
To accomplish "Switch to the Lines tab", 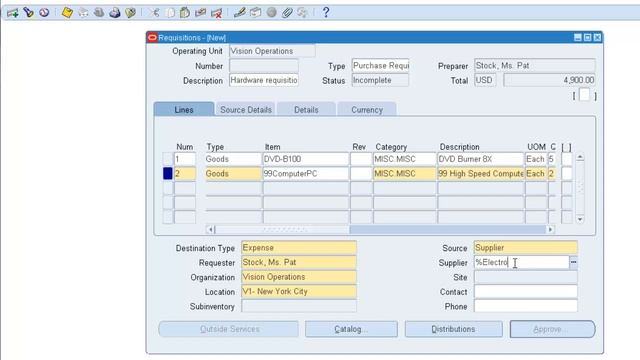I will [184, 109].
